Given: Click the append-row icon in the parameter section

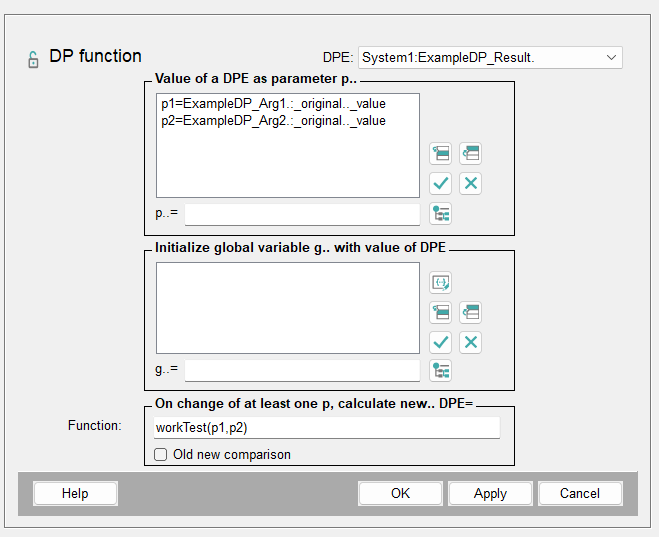Looking at the screenshot, I should (x=471, y=154).
